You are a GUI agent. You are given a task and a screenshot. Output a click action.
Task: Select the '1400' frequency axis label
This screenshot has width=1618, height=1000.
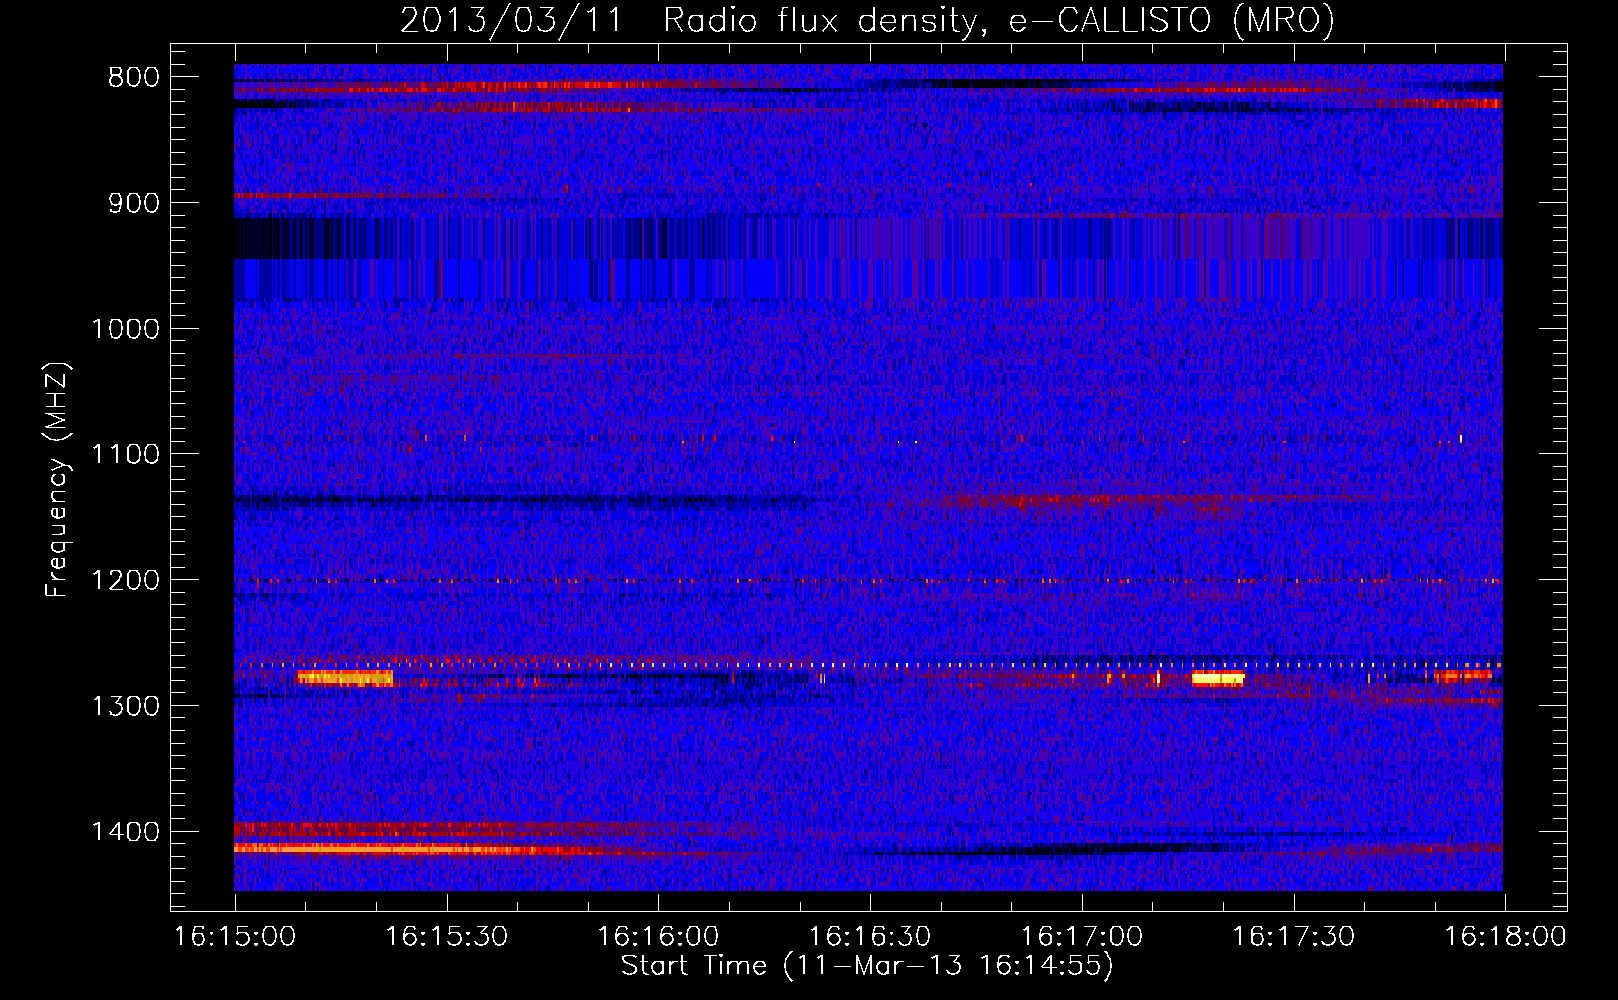(x=125, y=832)
